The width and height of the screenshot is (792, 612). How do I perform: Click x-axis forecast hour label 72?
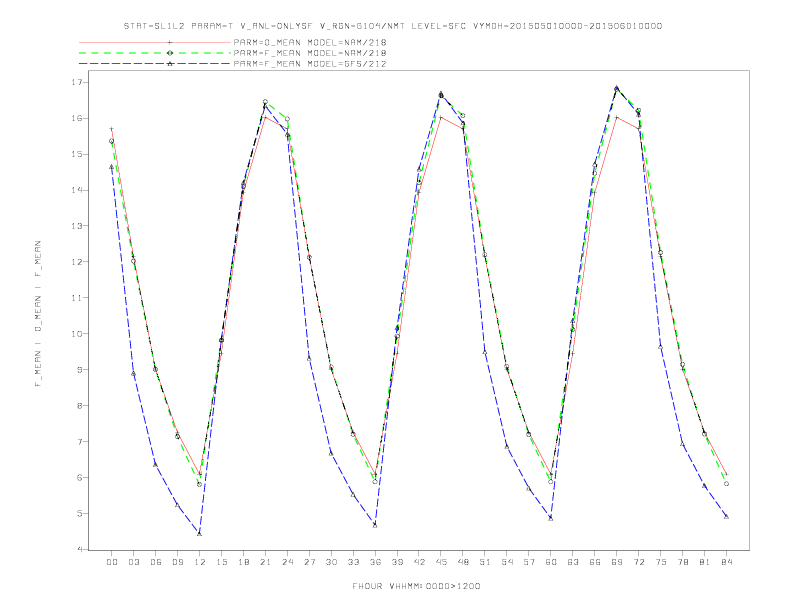(638, 562)
